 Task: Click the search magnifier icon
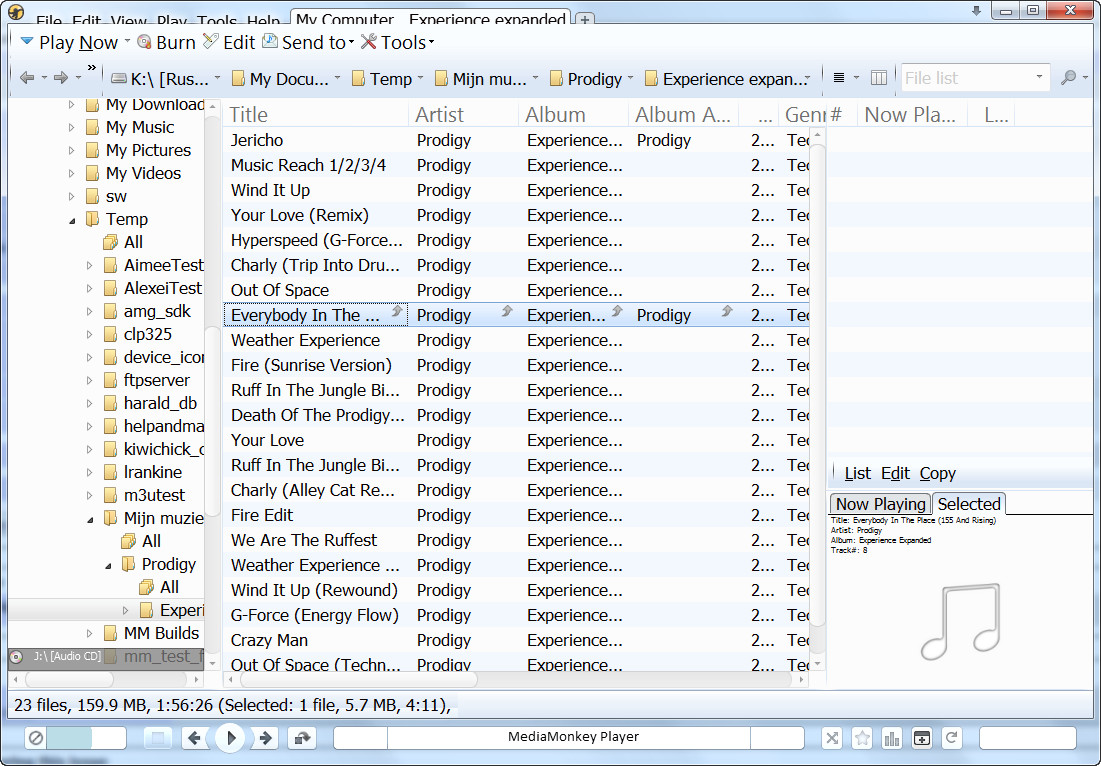[x=1069, y=78]
